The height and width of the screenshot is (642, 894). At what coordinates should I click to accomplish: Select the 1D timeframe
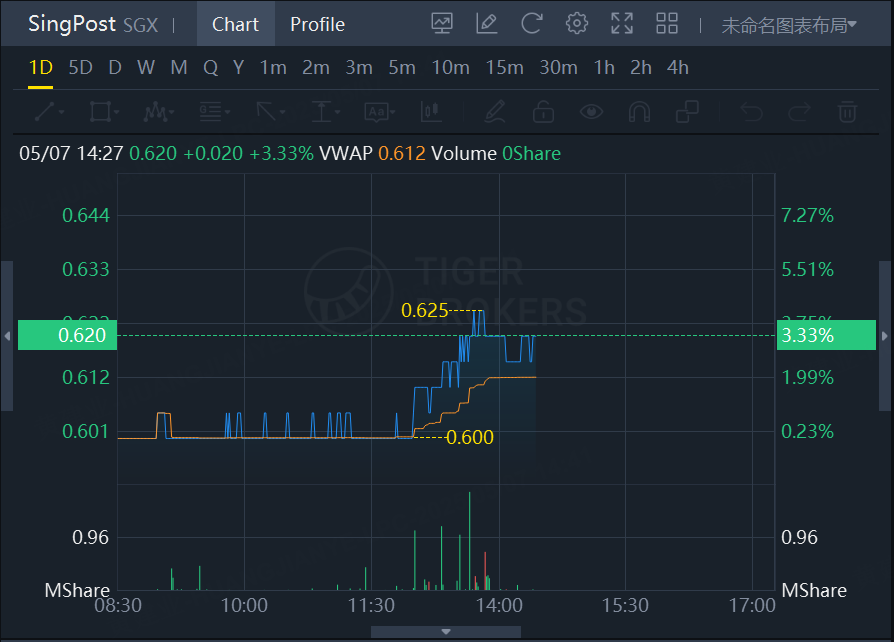pyautogui.click(x=40, y=68)
